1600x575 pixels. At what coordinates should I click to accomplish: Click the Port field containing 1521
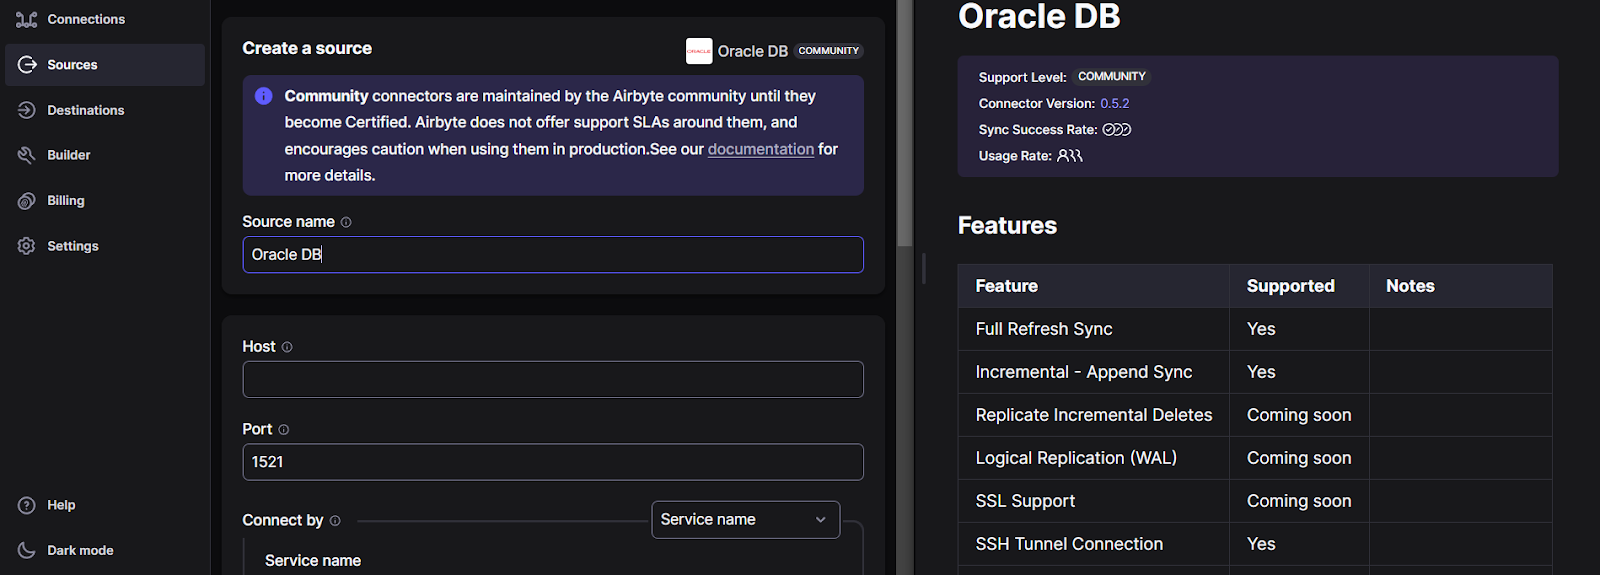tap(553, 462)
